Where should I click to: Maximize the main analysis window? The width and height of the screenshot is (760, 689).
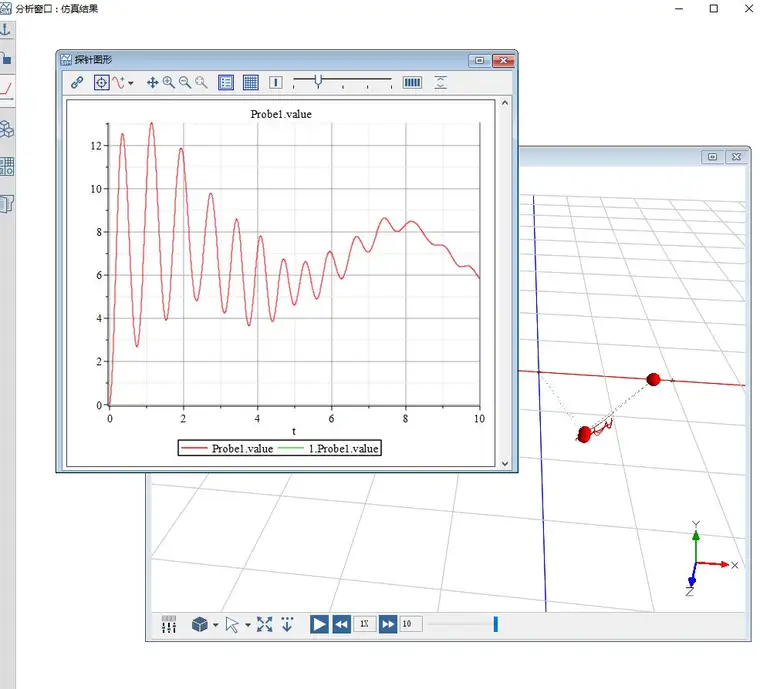(x=713, y=8)
